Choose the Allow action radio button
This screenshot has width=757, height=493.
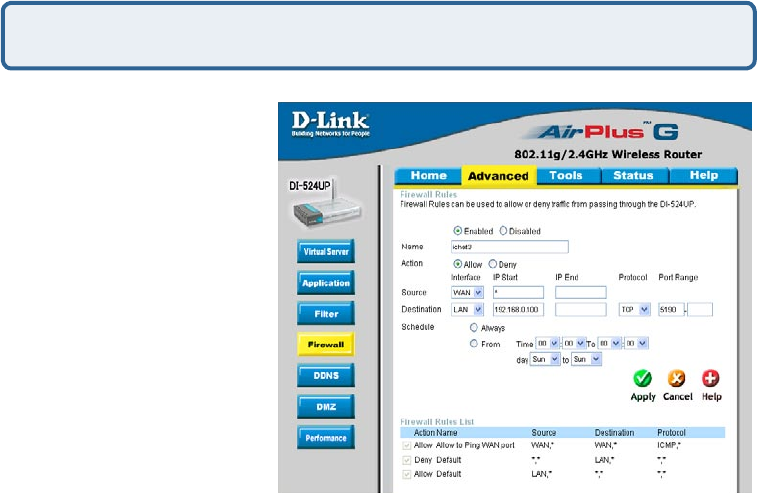click(x=457, y=264)
